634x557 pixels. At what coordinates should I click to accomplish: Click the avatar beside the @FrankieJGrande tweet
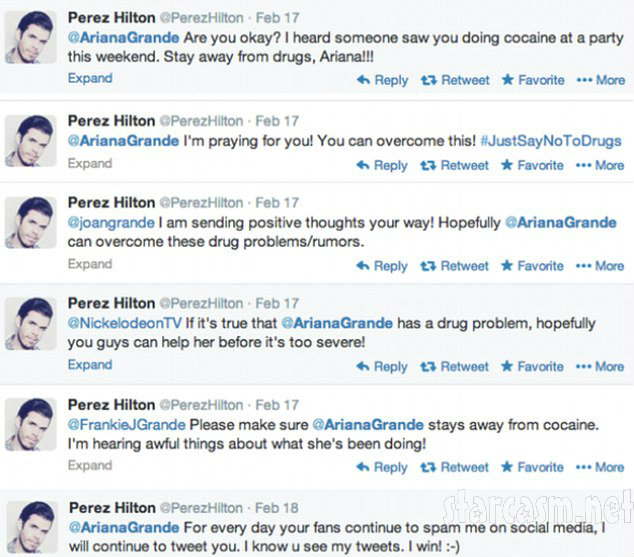pos(30,424)
